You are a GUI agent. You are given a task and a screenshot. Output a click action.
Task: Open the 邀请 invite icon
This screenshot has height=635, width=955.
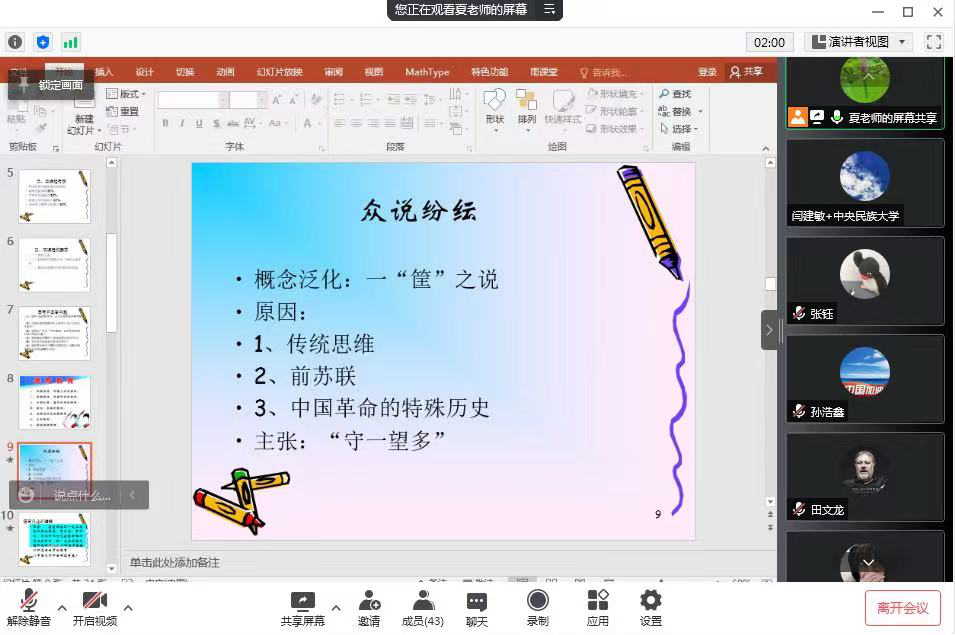[369, 606]
